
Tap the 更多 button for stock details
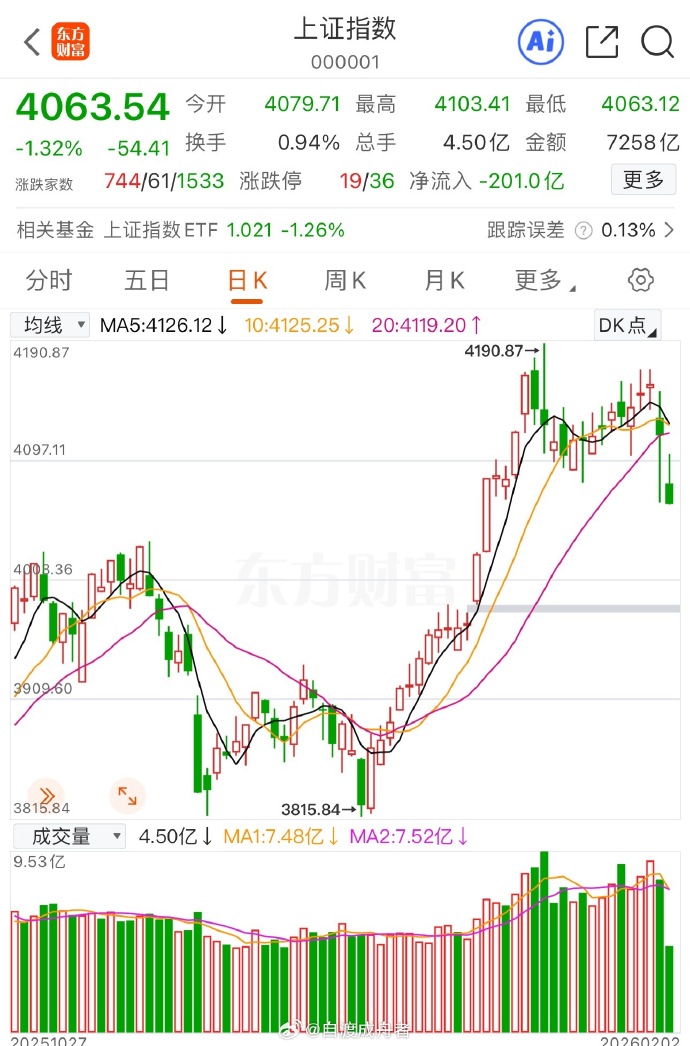tap(643, 180)
